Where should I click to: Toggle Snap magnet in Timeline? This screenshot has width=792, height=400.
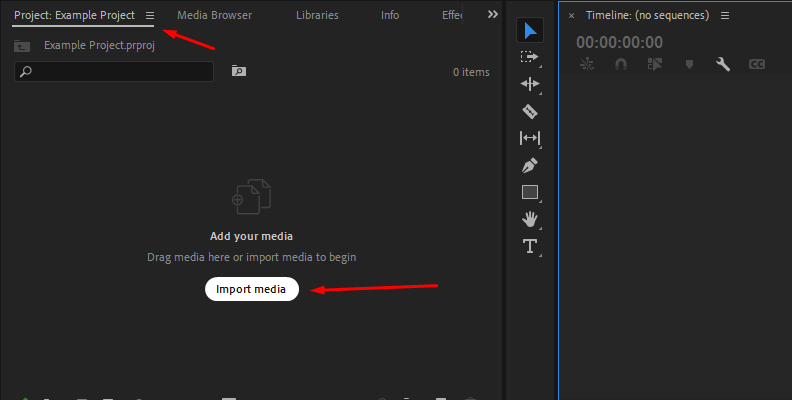[620, 64]
